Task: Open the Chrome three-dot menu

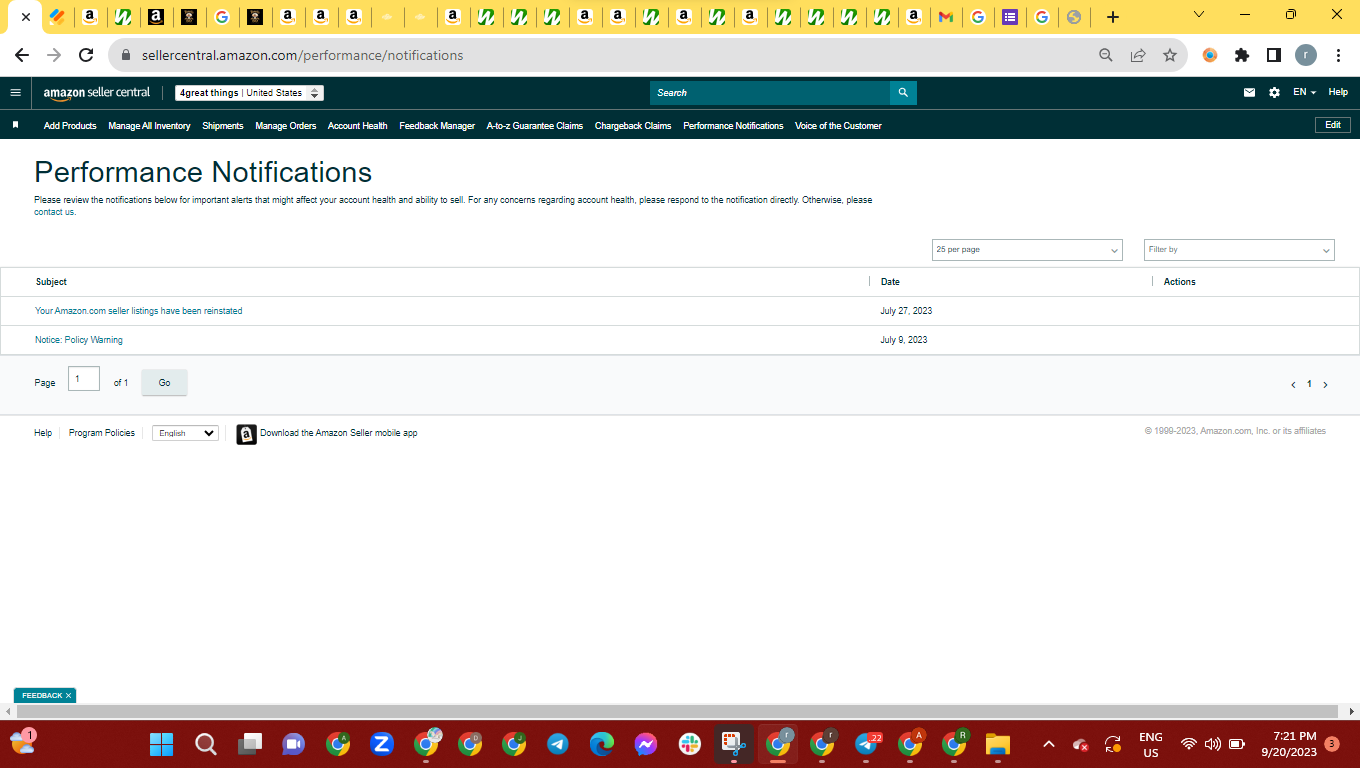Action: 1338,55
